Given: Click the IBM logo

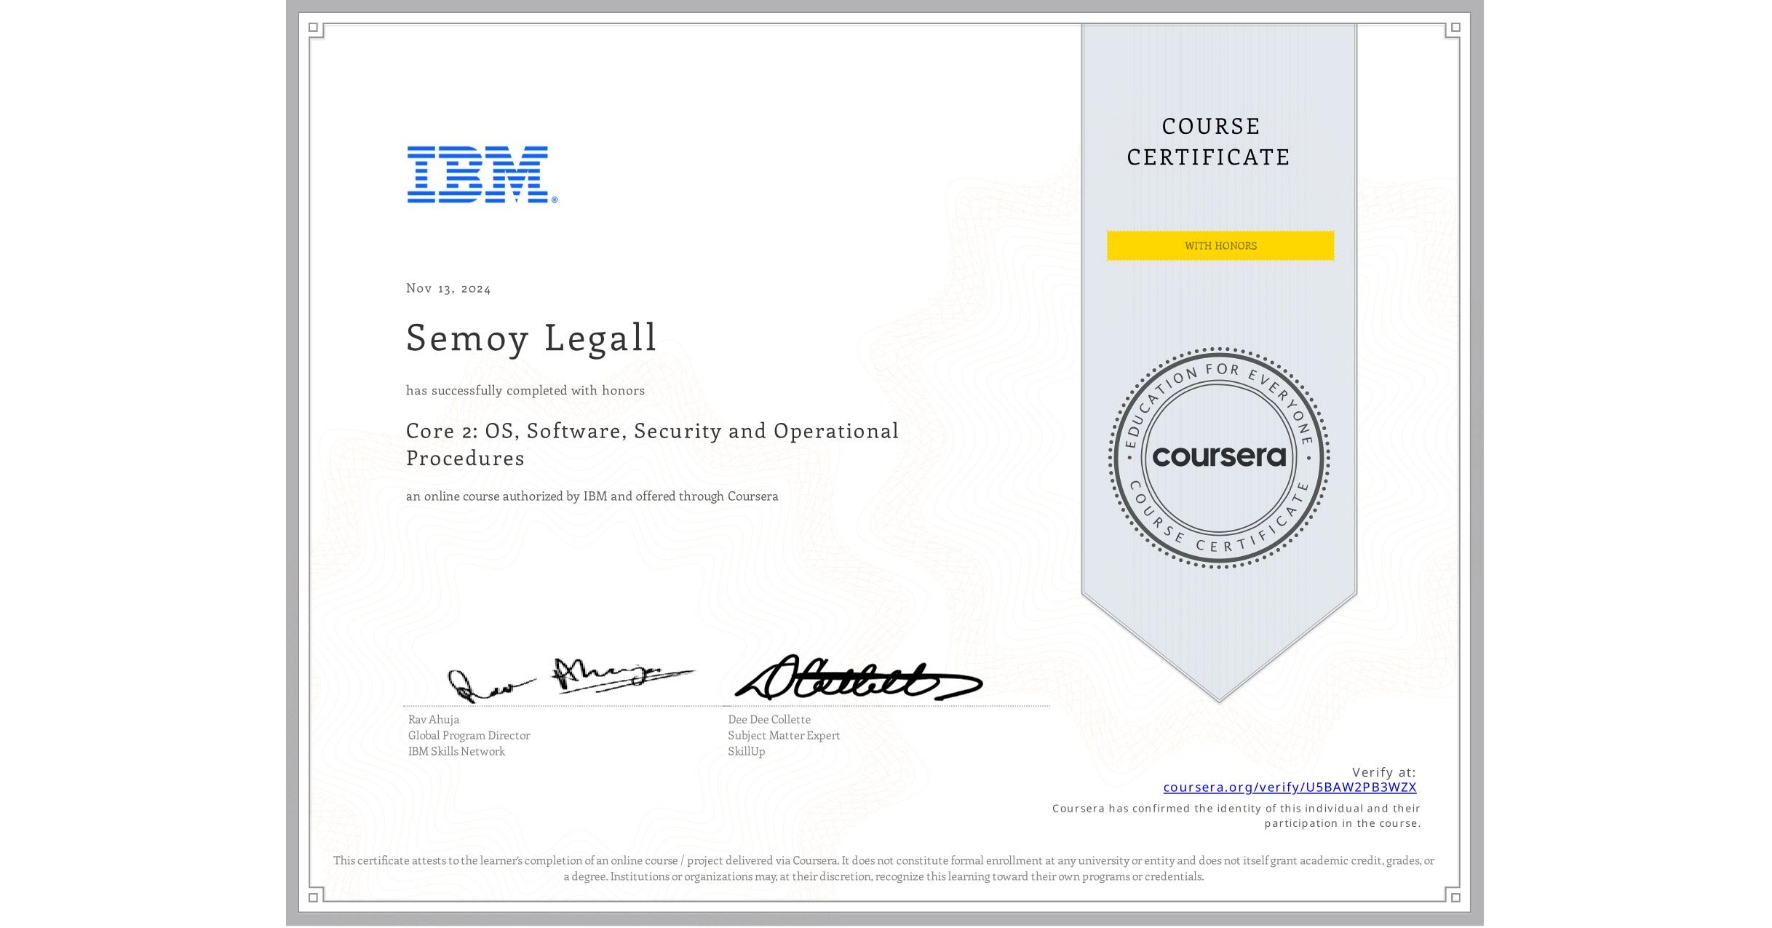Looking at the screenshot, I should (x=477, y=176).
